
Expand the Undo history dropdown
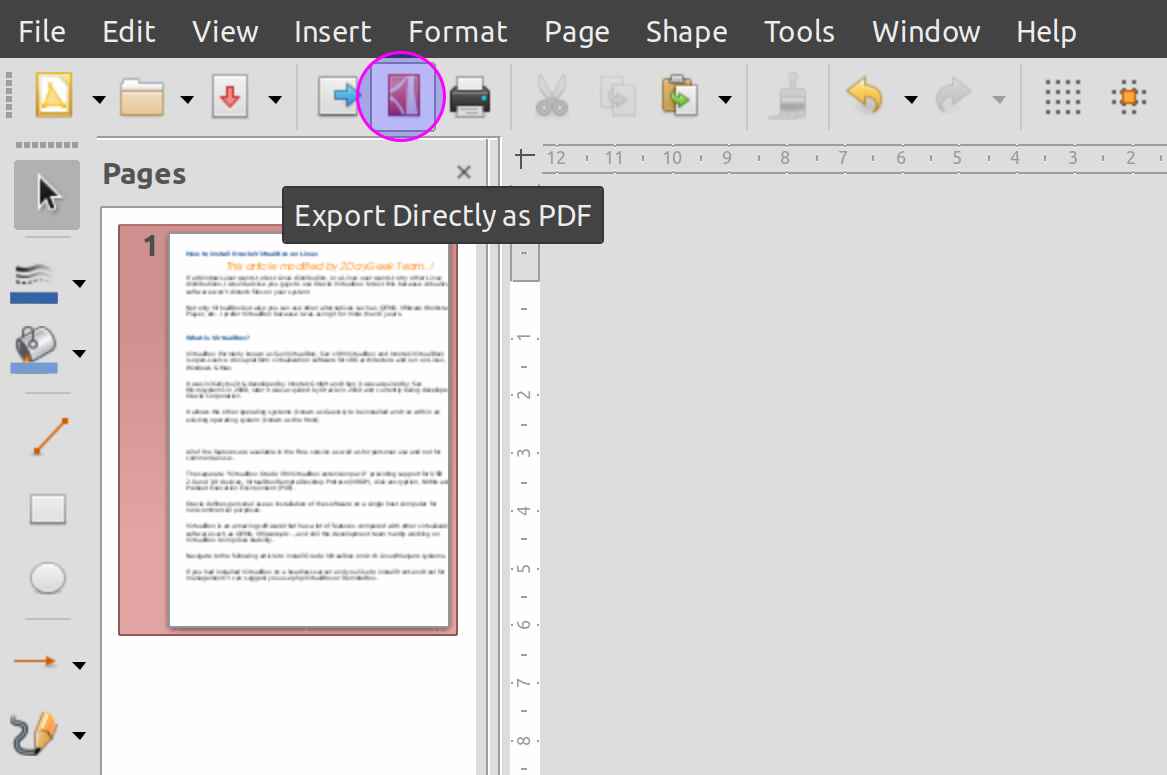tap(911, 97)
